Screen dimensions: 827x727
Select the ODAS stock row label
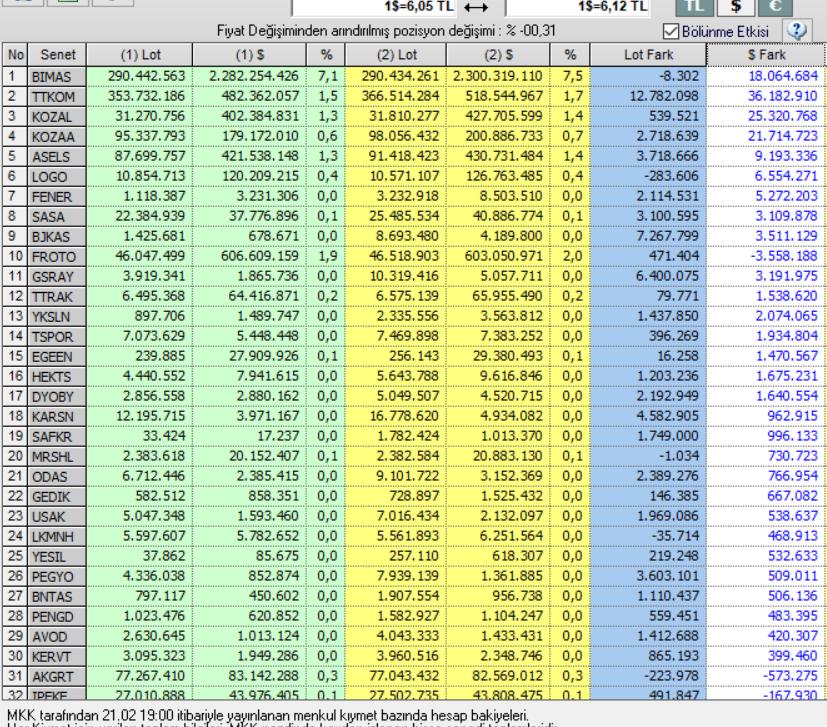(57, 477)
